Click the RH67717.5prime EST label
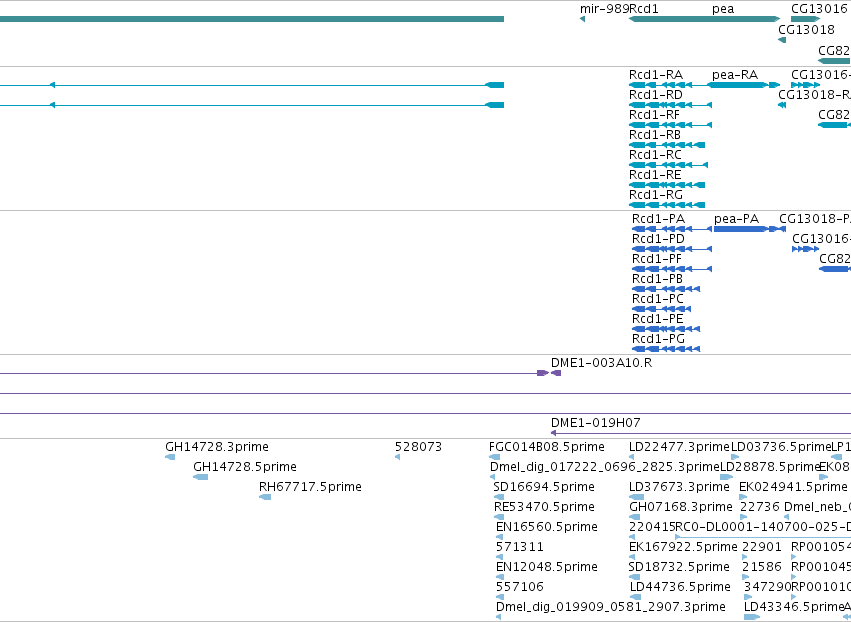Viewport: 851px width, 622px height. (x=310, y=487)
